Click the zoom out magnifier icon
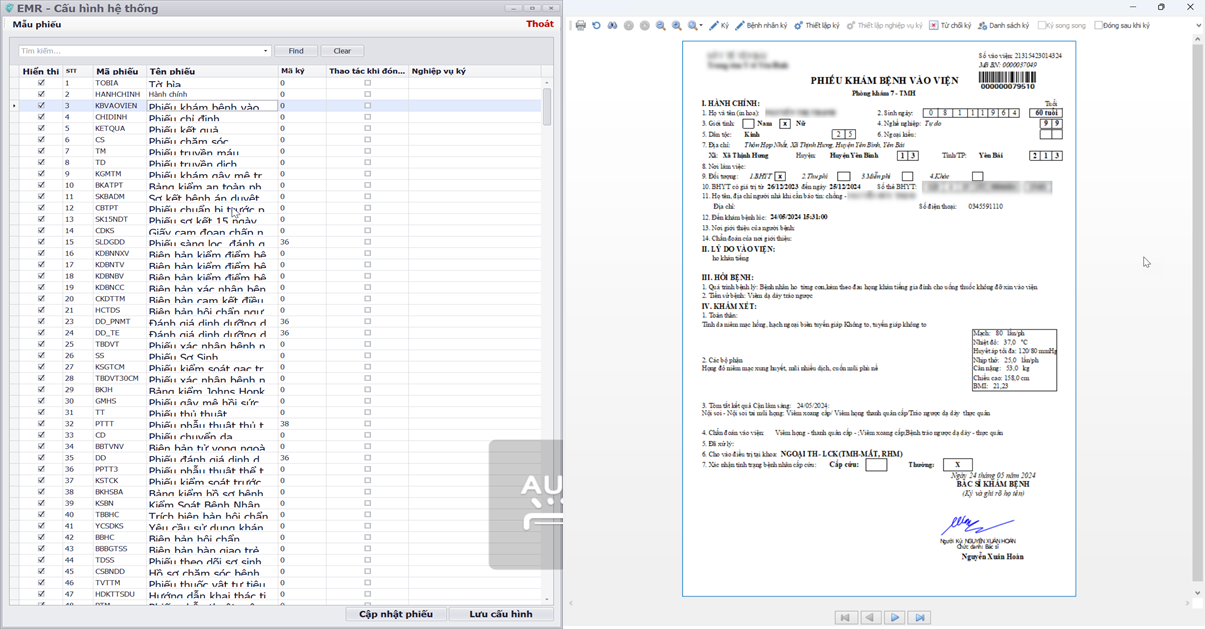This screenshot has height=629, width=1205. (661, 26)
